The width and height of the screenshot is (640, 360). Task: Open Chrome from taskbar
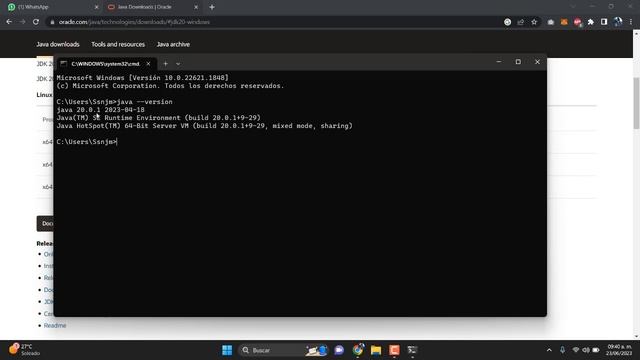[x=358, y=350]
